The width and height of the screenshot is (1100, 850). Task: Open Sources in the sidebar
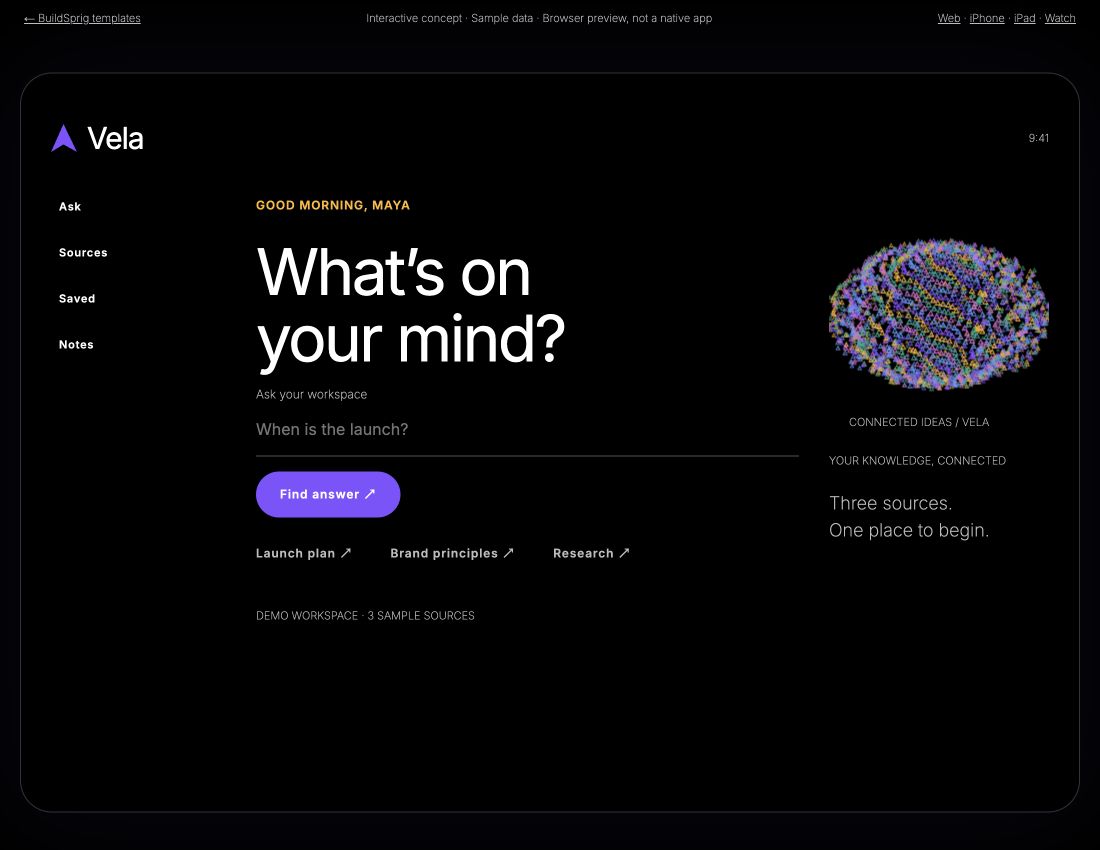pyautogui.click(x=83, y=252)
